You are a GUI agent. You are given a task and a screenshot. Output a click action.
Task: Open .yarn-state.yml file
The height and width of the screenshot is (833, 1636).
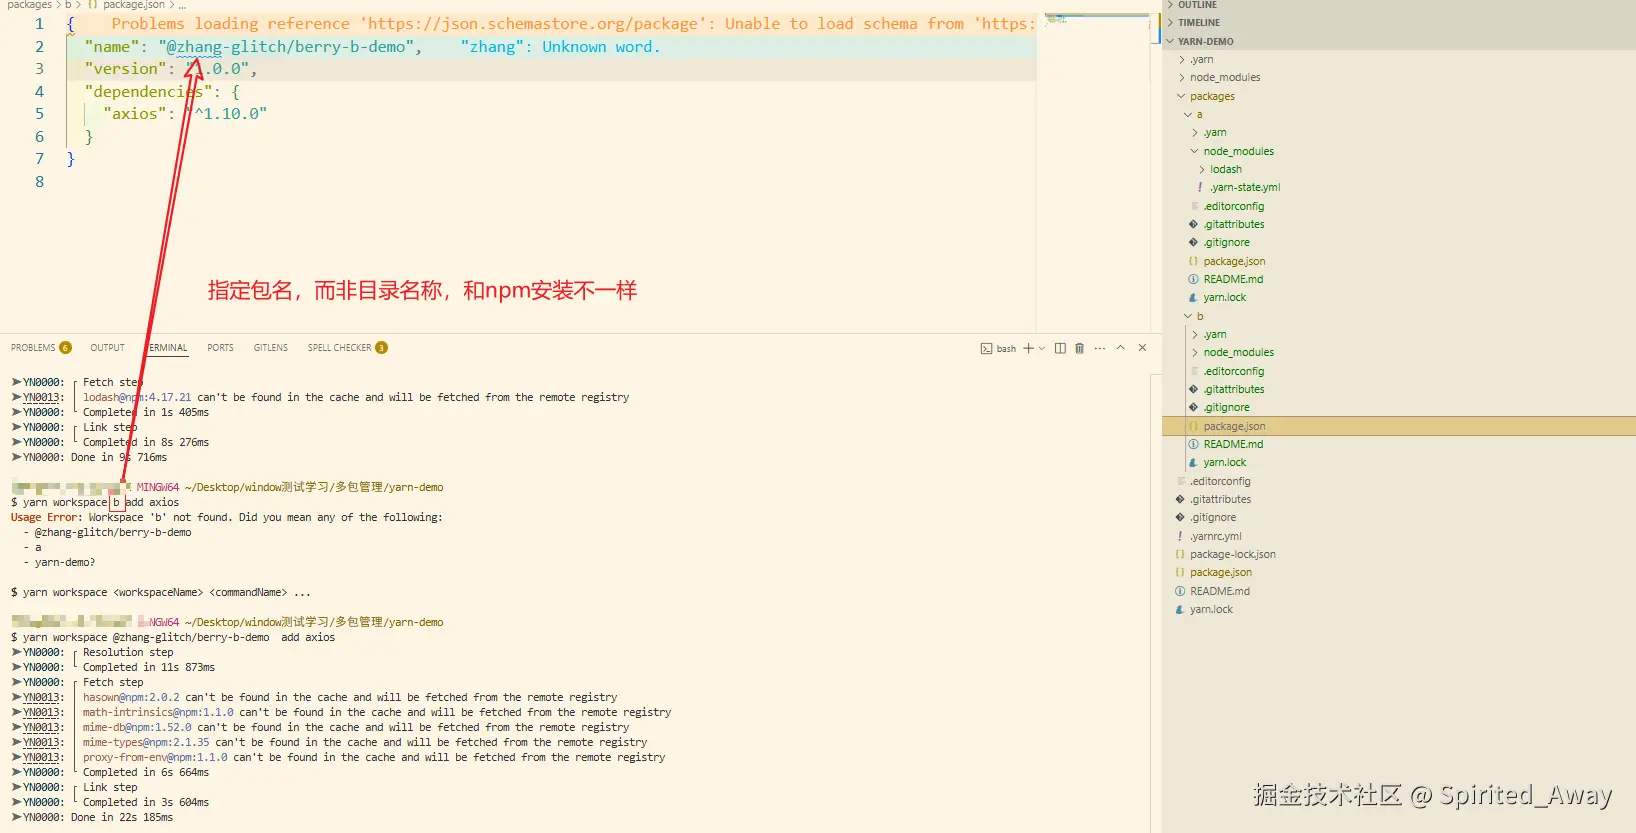[1244, 188]
